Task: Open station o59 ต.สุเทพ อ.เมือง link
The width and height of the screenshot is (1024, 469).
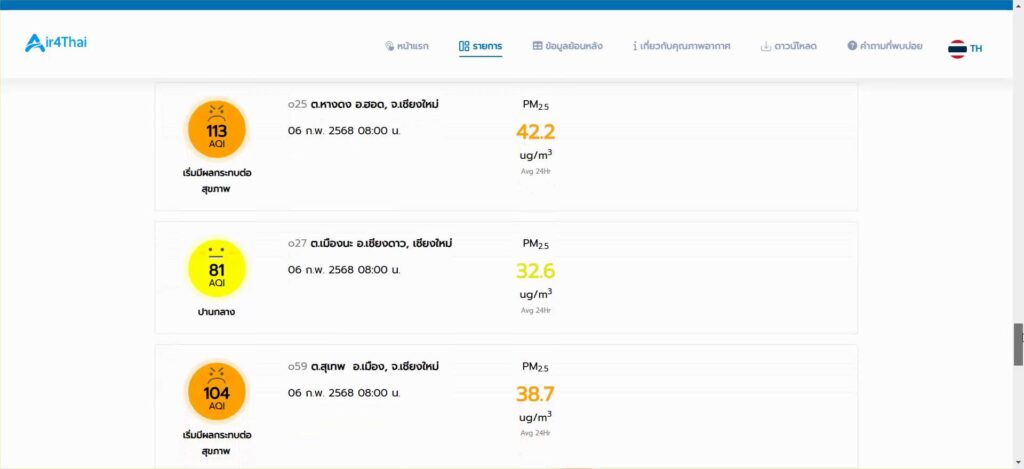Action: click(x=363, y=367)
